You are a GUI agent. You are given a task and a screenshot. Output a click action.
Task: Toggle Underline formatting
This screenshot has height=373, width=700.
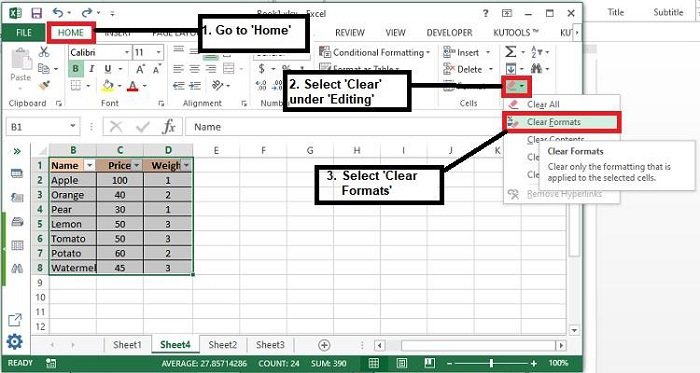(x=108, y=69)
